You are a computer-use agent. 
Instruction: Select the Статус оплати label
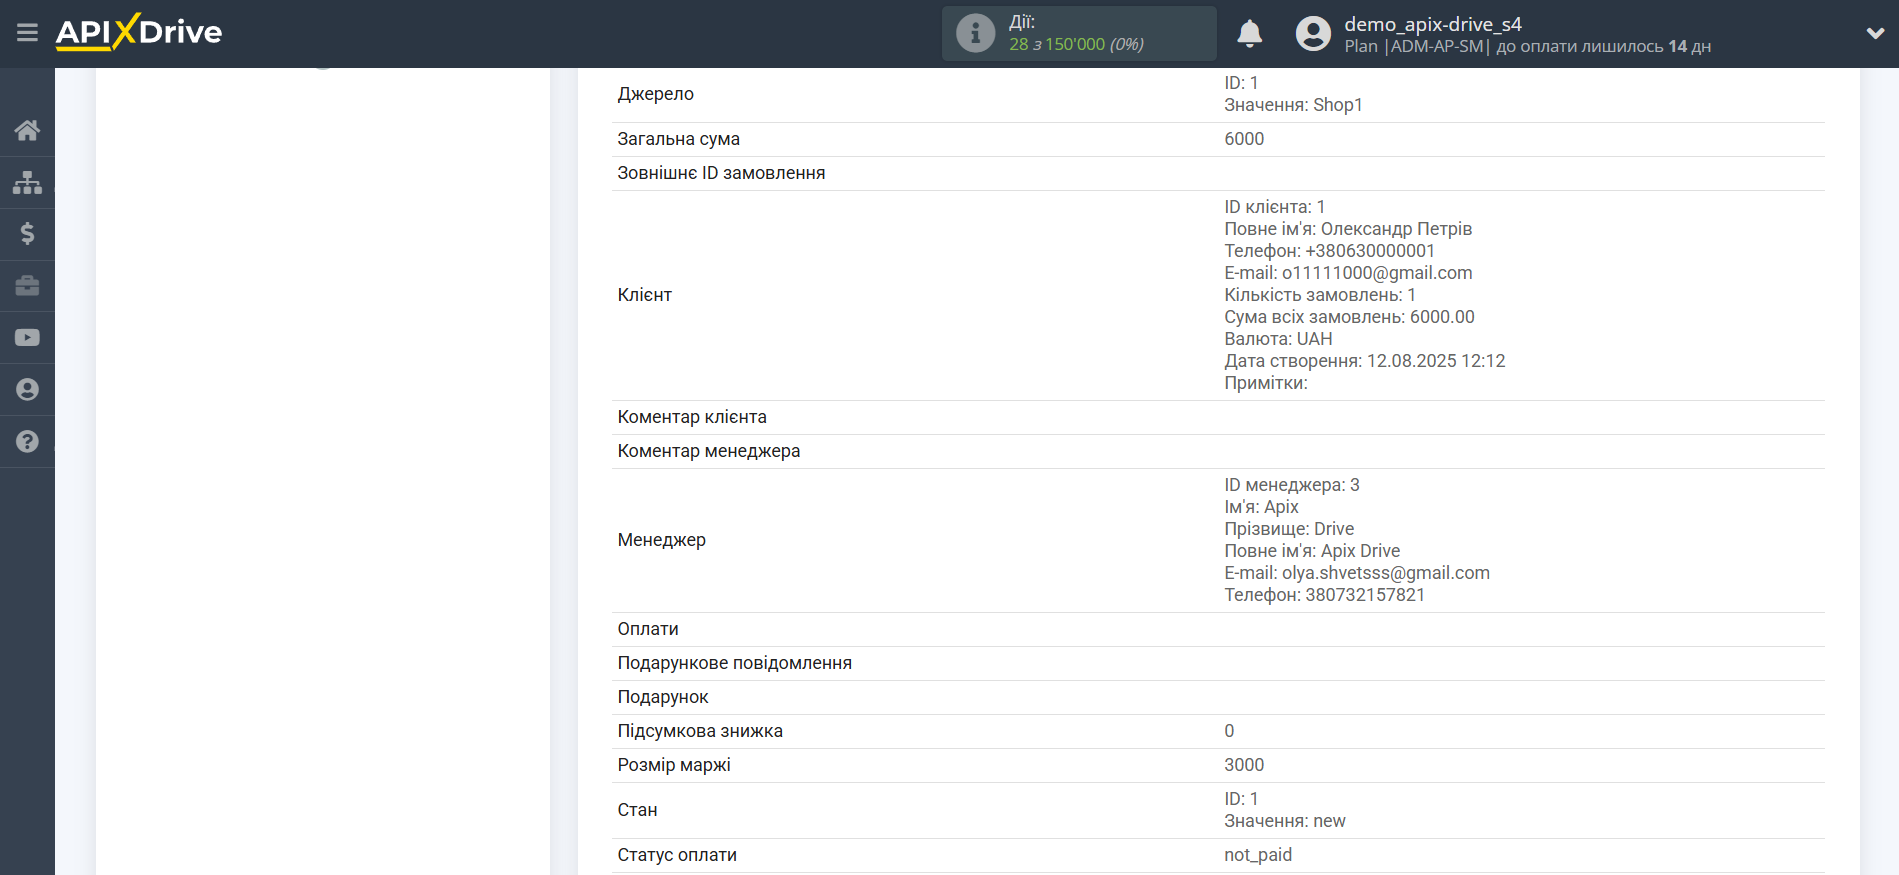tap(677, 855)
